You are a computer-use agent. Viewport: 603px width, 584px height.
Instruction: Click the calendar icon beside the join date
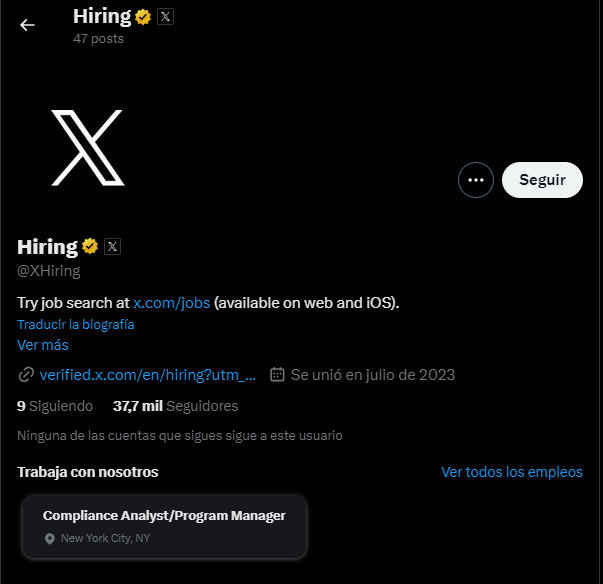[x=278, y=375]
